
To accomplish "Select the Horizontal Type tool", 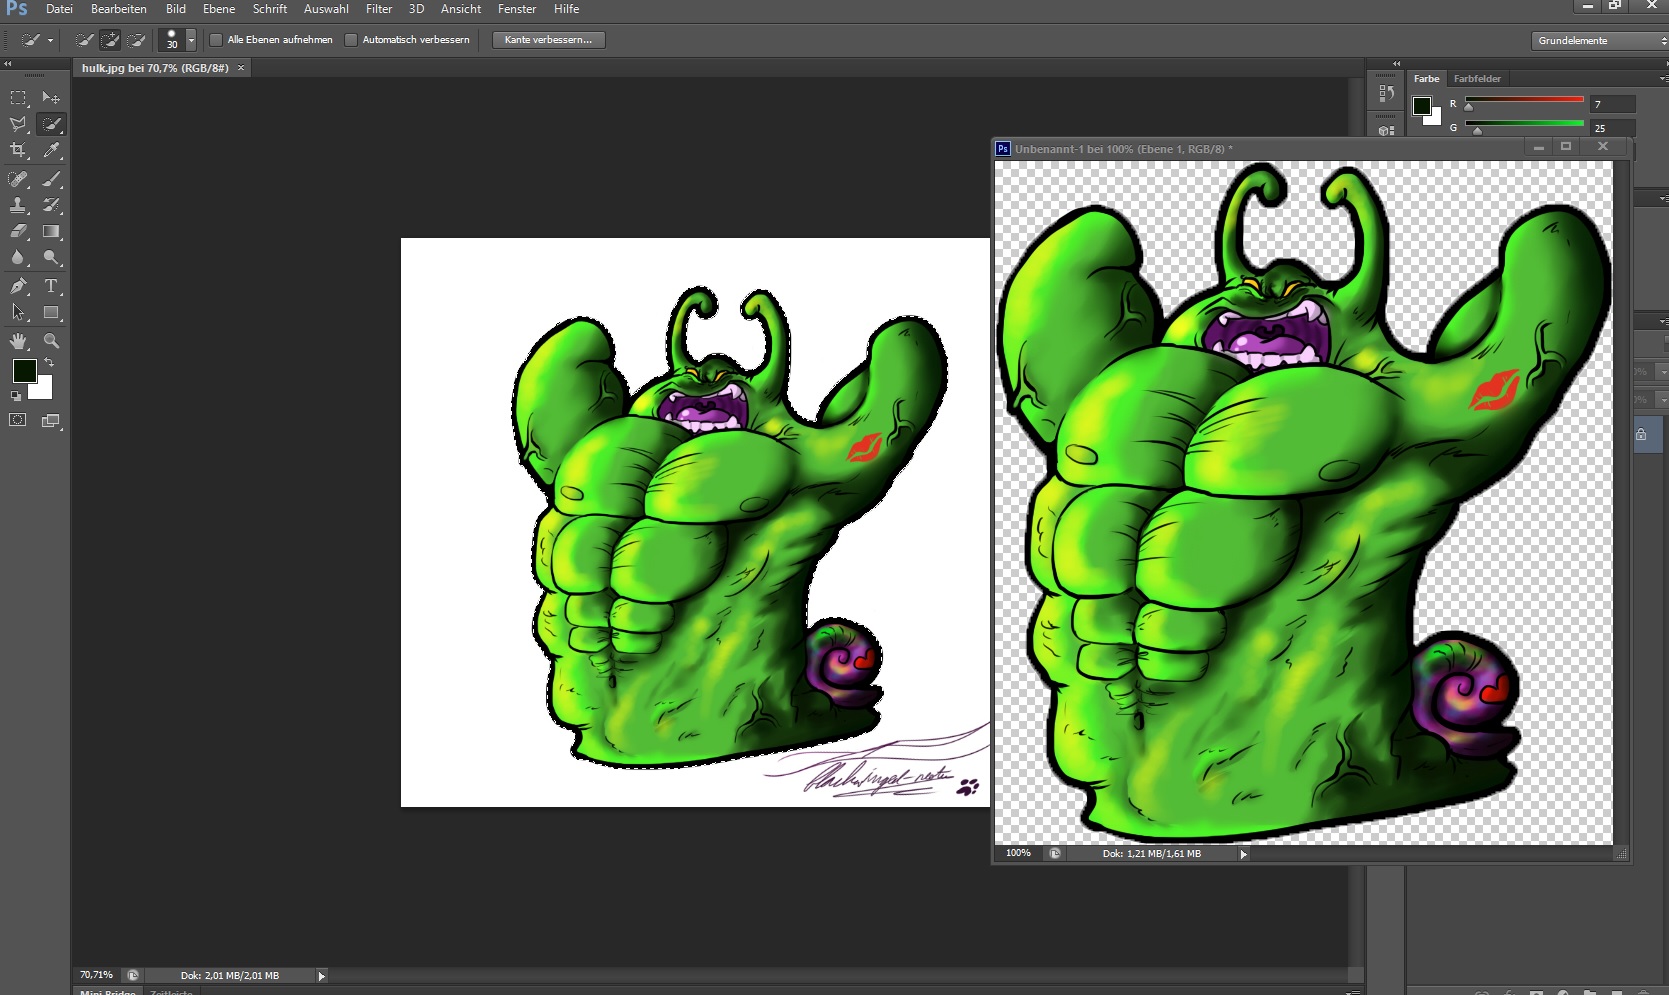I will click(x=52, y=286).
